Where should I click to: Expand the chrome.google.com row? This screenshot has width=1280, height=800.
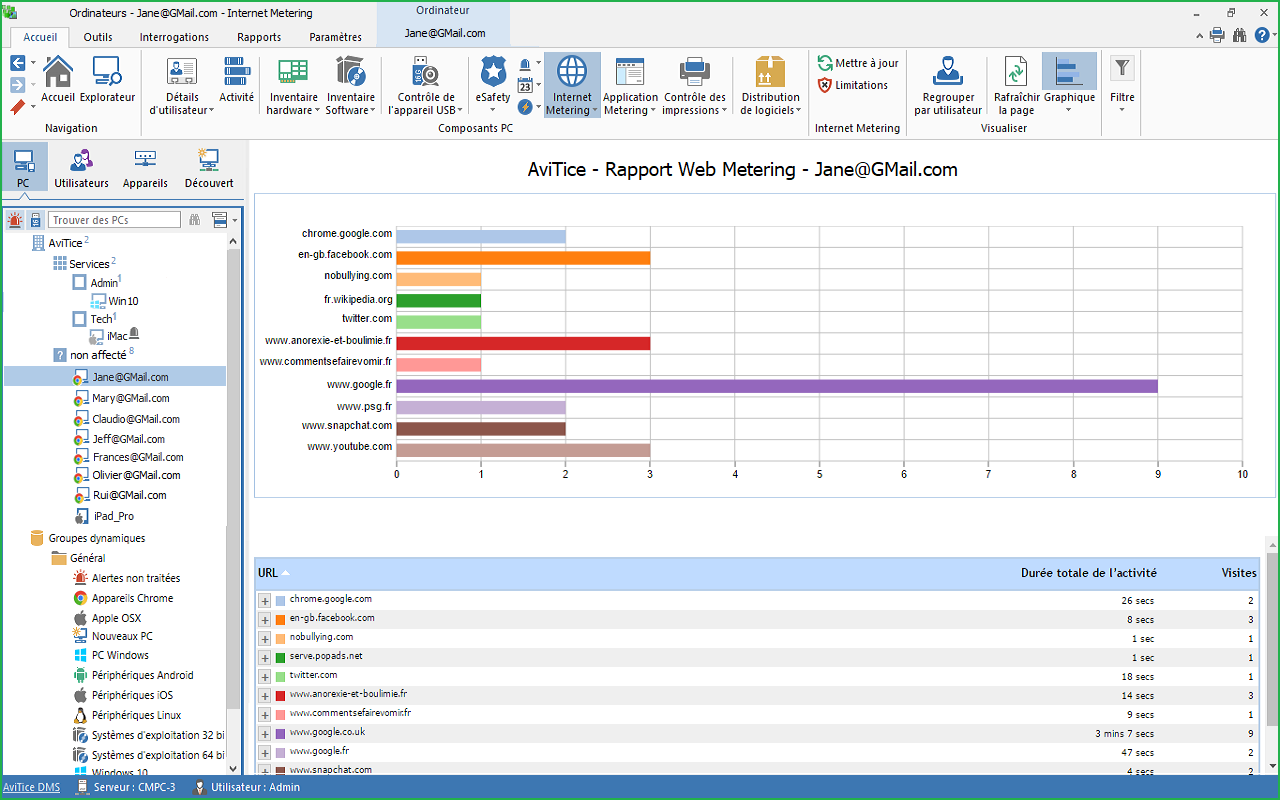tap(265, 600)
